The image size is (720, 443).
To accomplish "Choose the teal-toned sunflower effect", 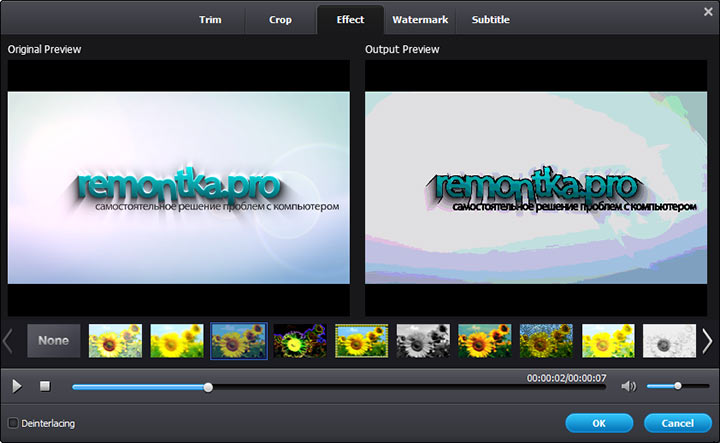I will click(485, 341).
